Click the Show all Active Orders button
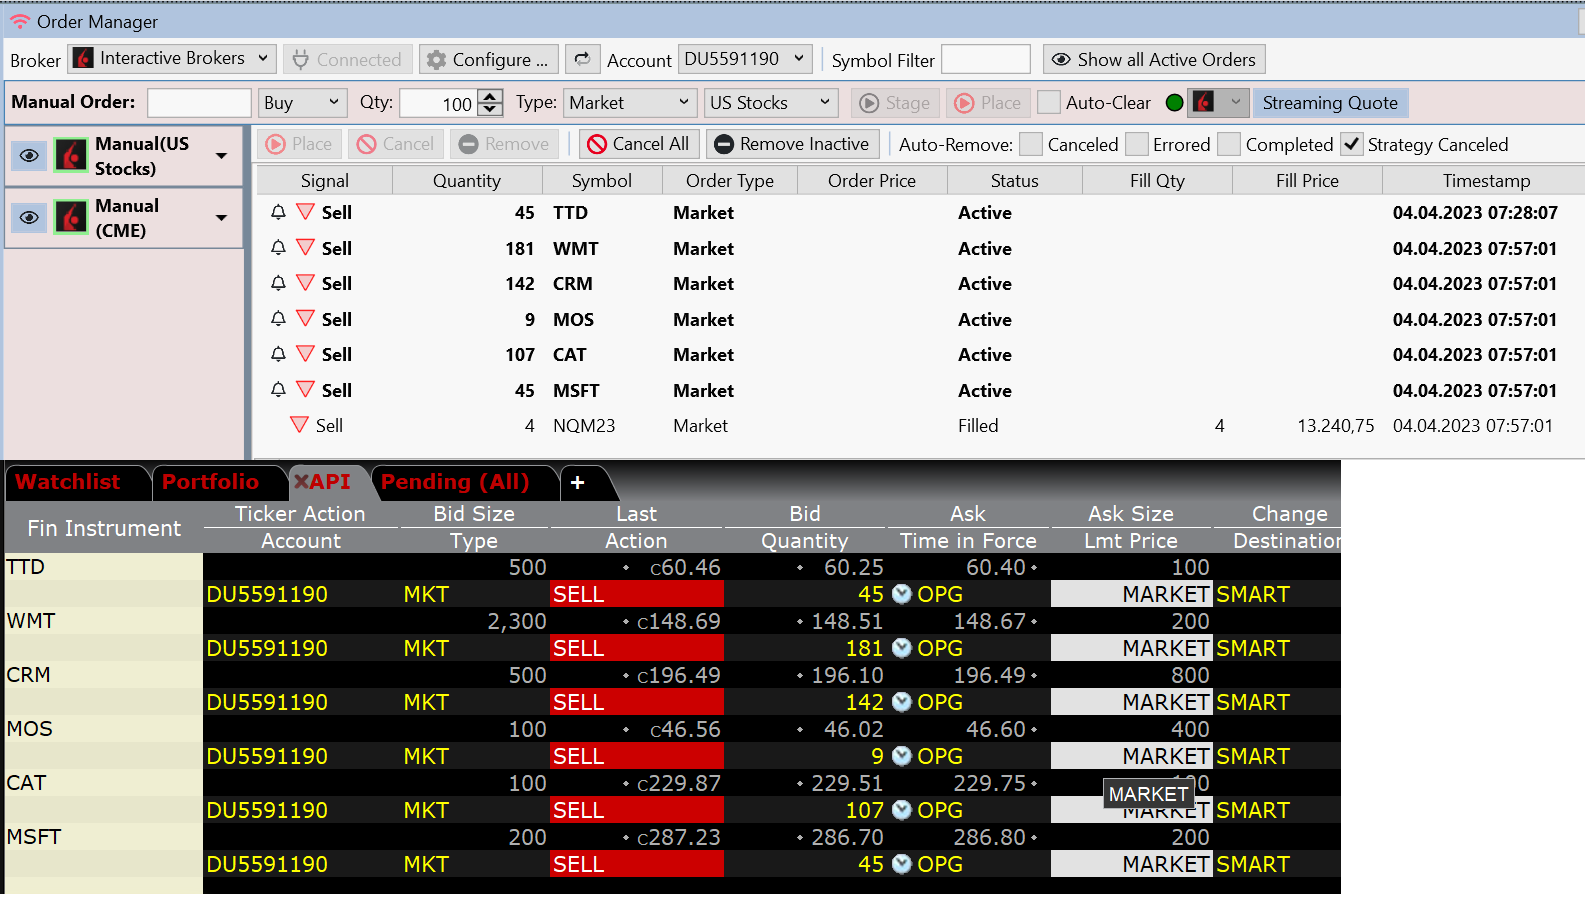The width and height of the screenshot is (1585, 900). [1153, 60]
